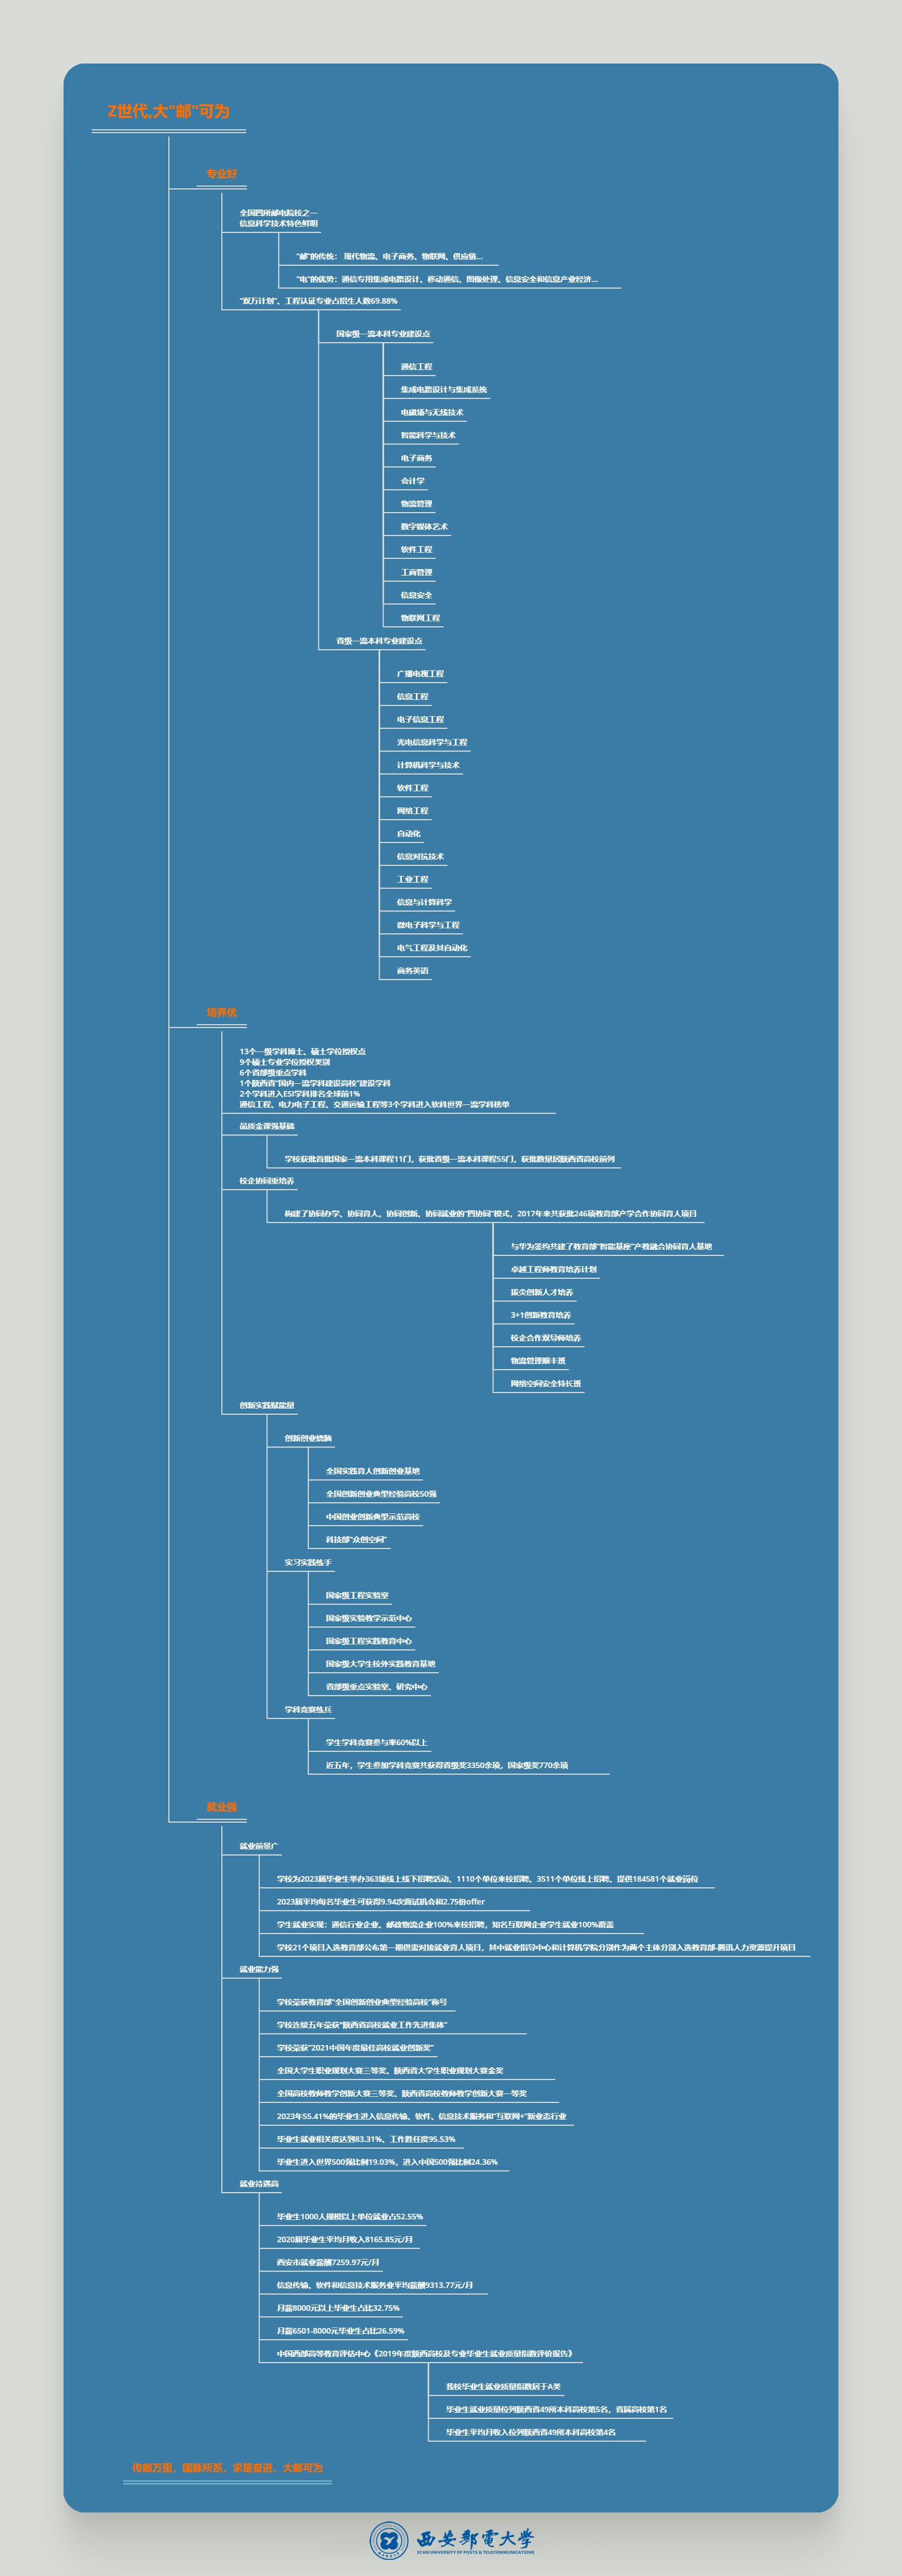902x2576 pixels.
Task: Click the Xi'an University logo emblem
Action: (x=388, y=2539)
